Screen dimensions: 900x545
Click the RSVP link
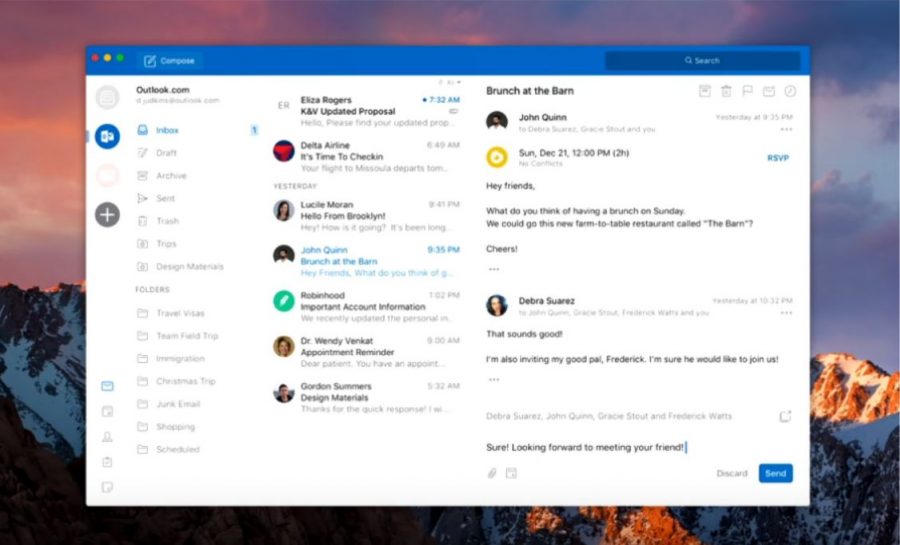777,158
